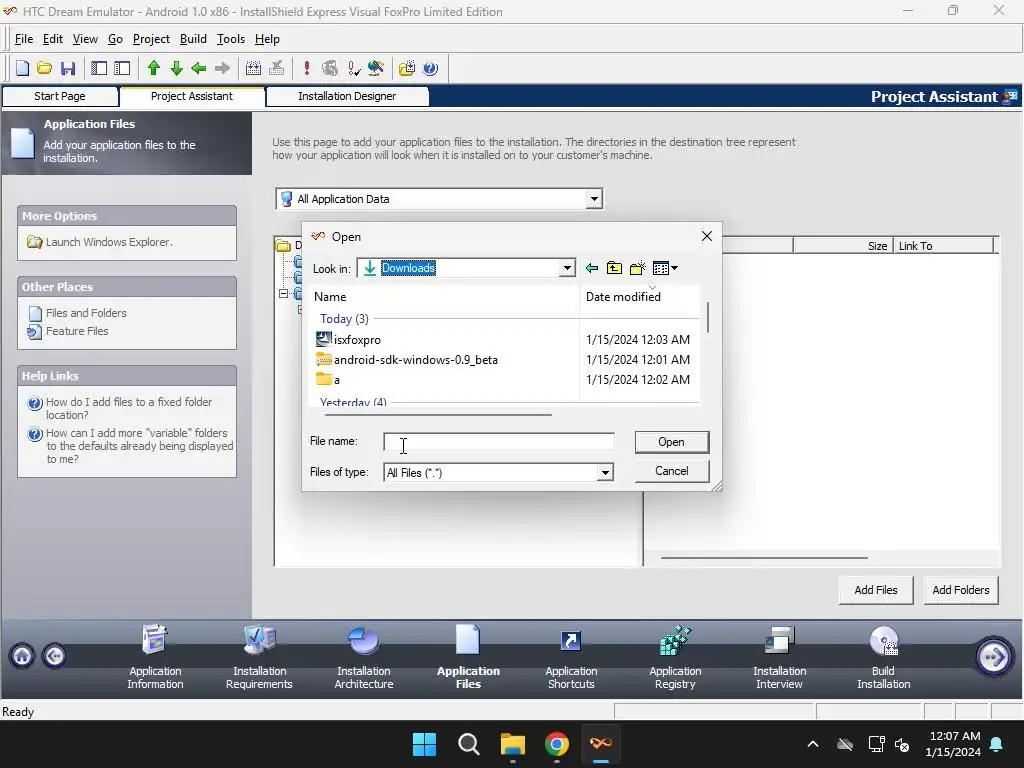The width and height of the screenshot is (1024, 768).
Task: Go back using Open dialog's green arrow
Action: [592, 268]
